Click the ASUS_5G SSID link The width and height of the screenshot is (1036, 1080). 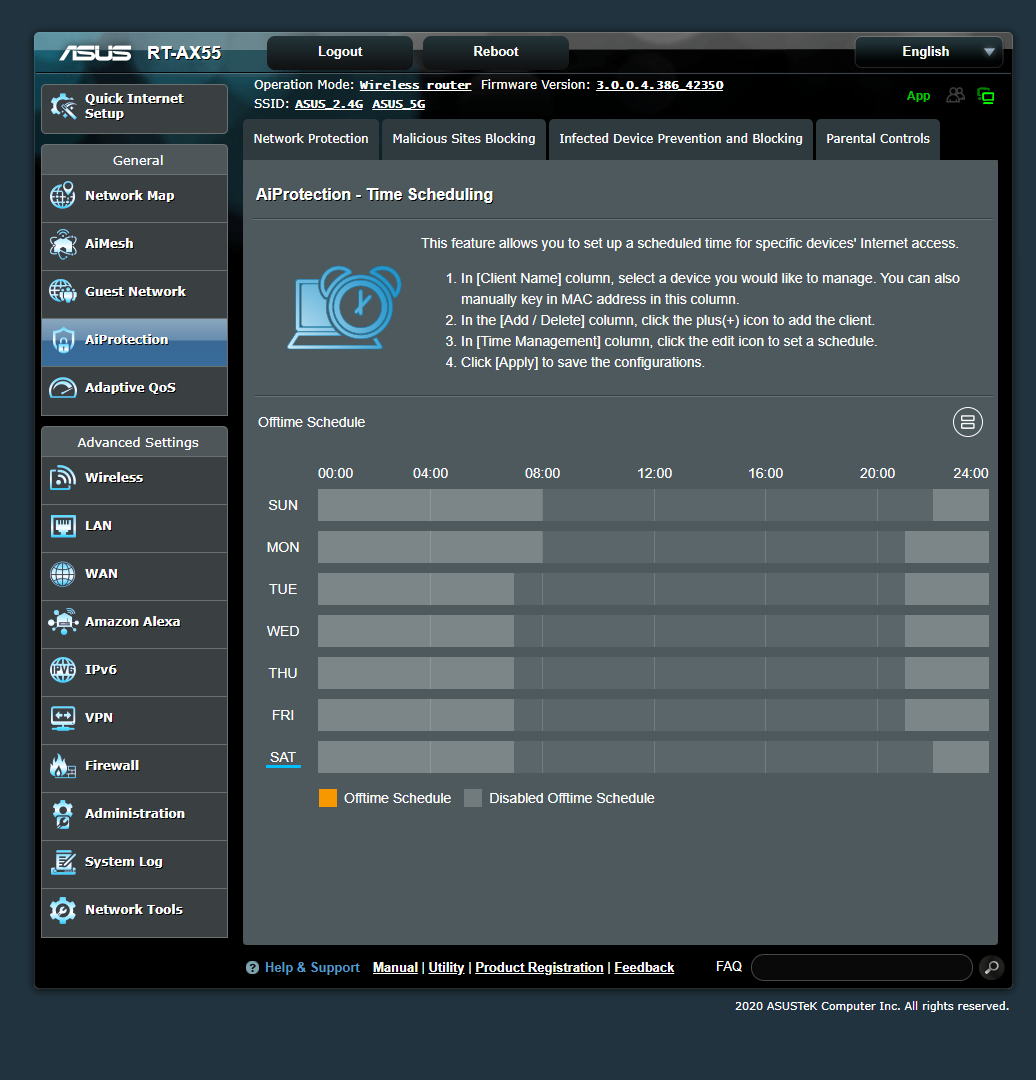pyautogui.click(x=399, y=104)
